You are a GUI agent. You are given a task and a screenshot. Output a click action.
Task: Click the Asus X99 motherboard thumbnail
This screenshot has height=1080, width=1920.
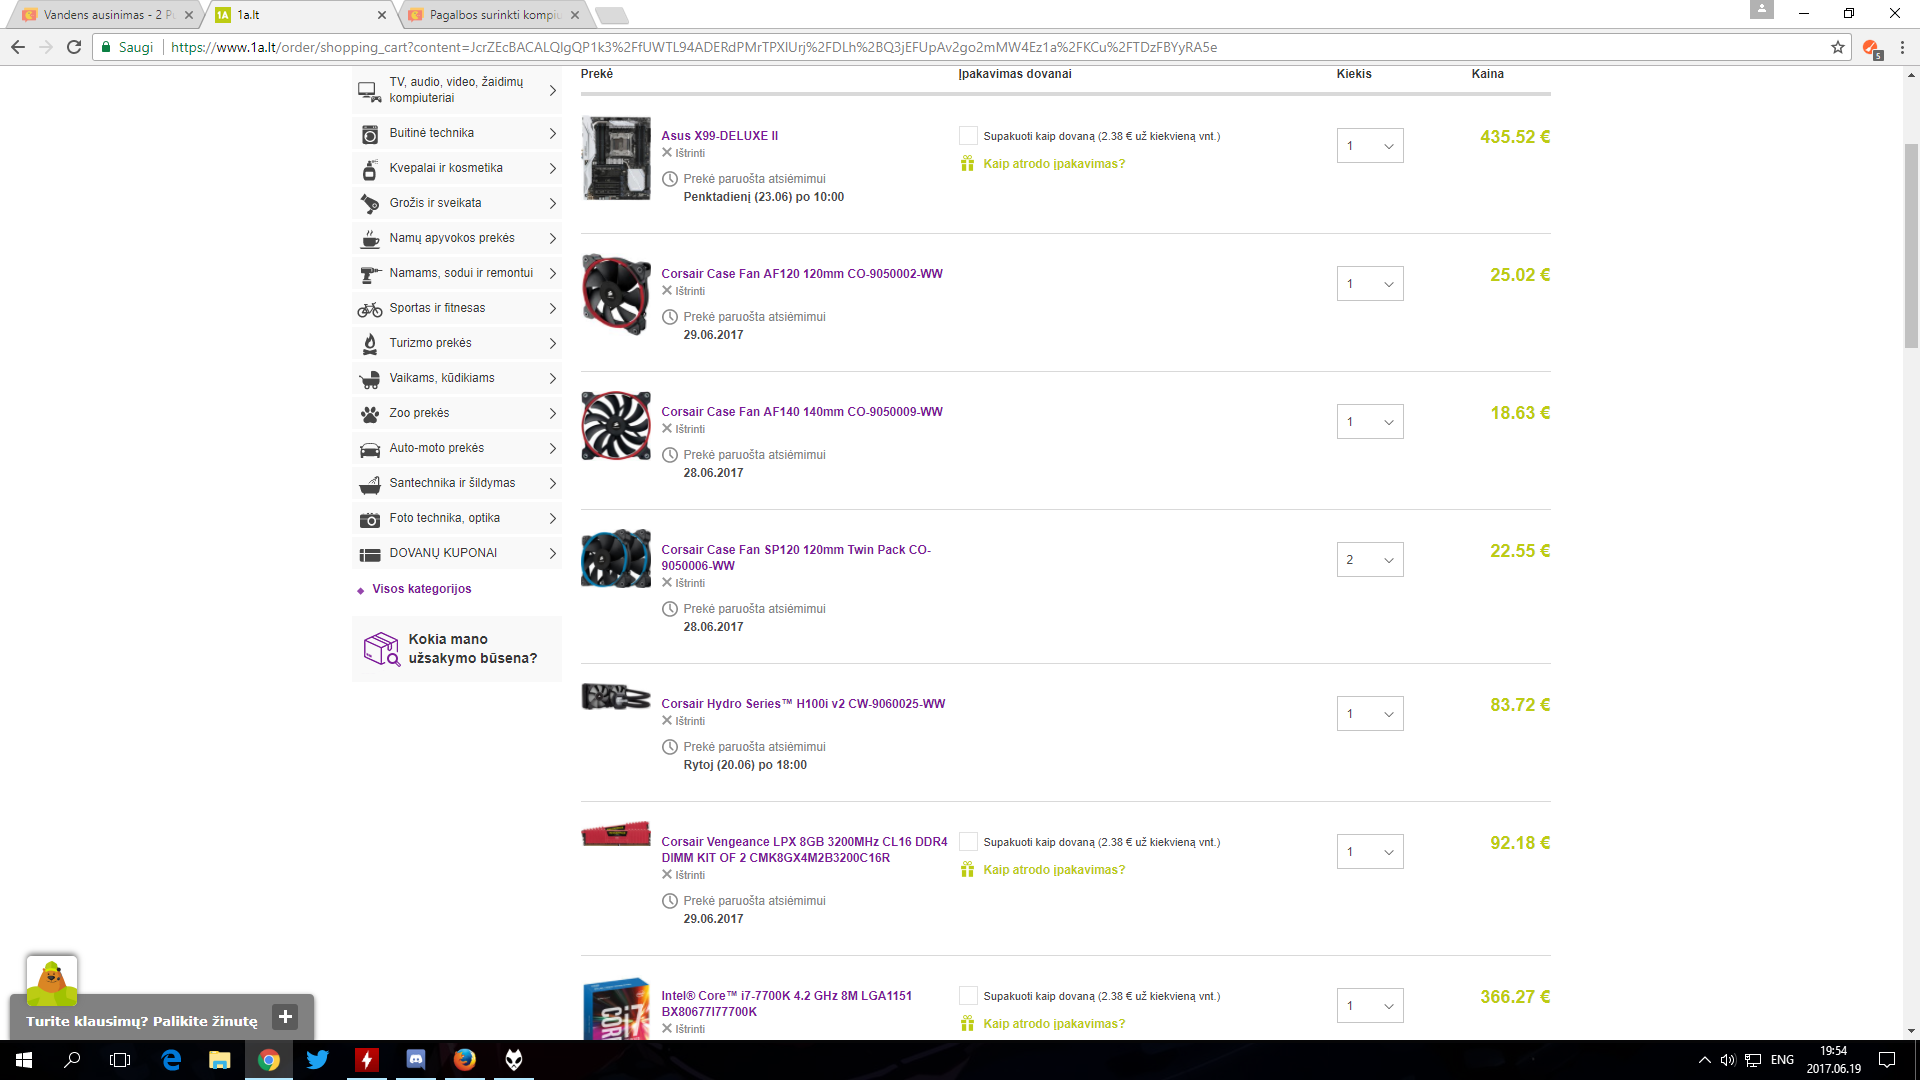616,158
